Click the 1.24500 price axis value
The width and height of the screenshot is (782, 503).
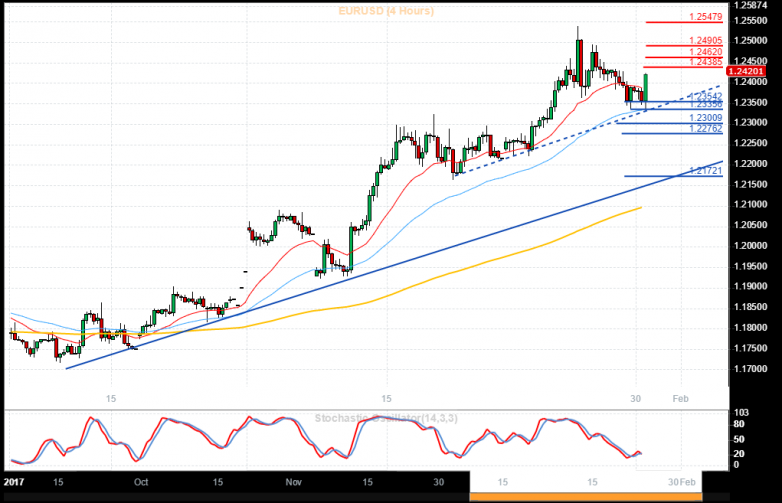click(x=751, y=61)
